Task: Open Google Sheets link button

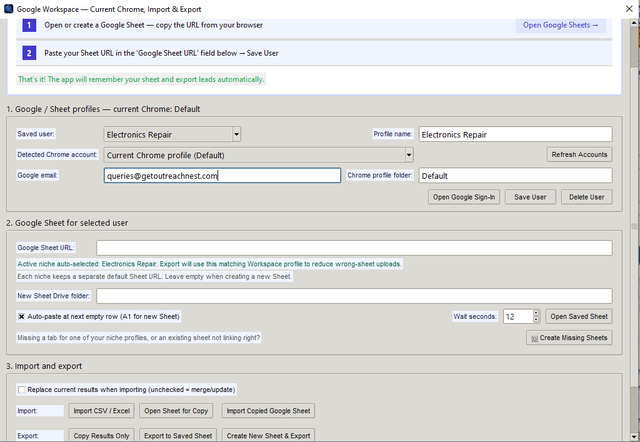Action: pyautogui.click(x=560, y=25)
